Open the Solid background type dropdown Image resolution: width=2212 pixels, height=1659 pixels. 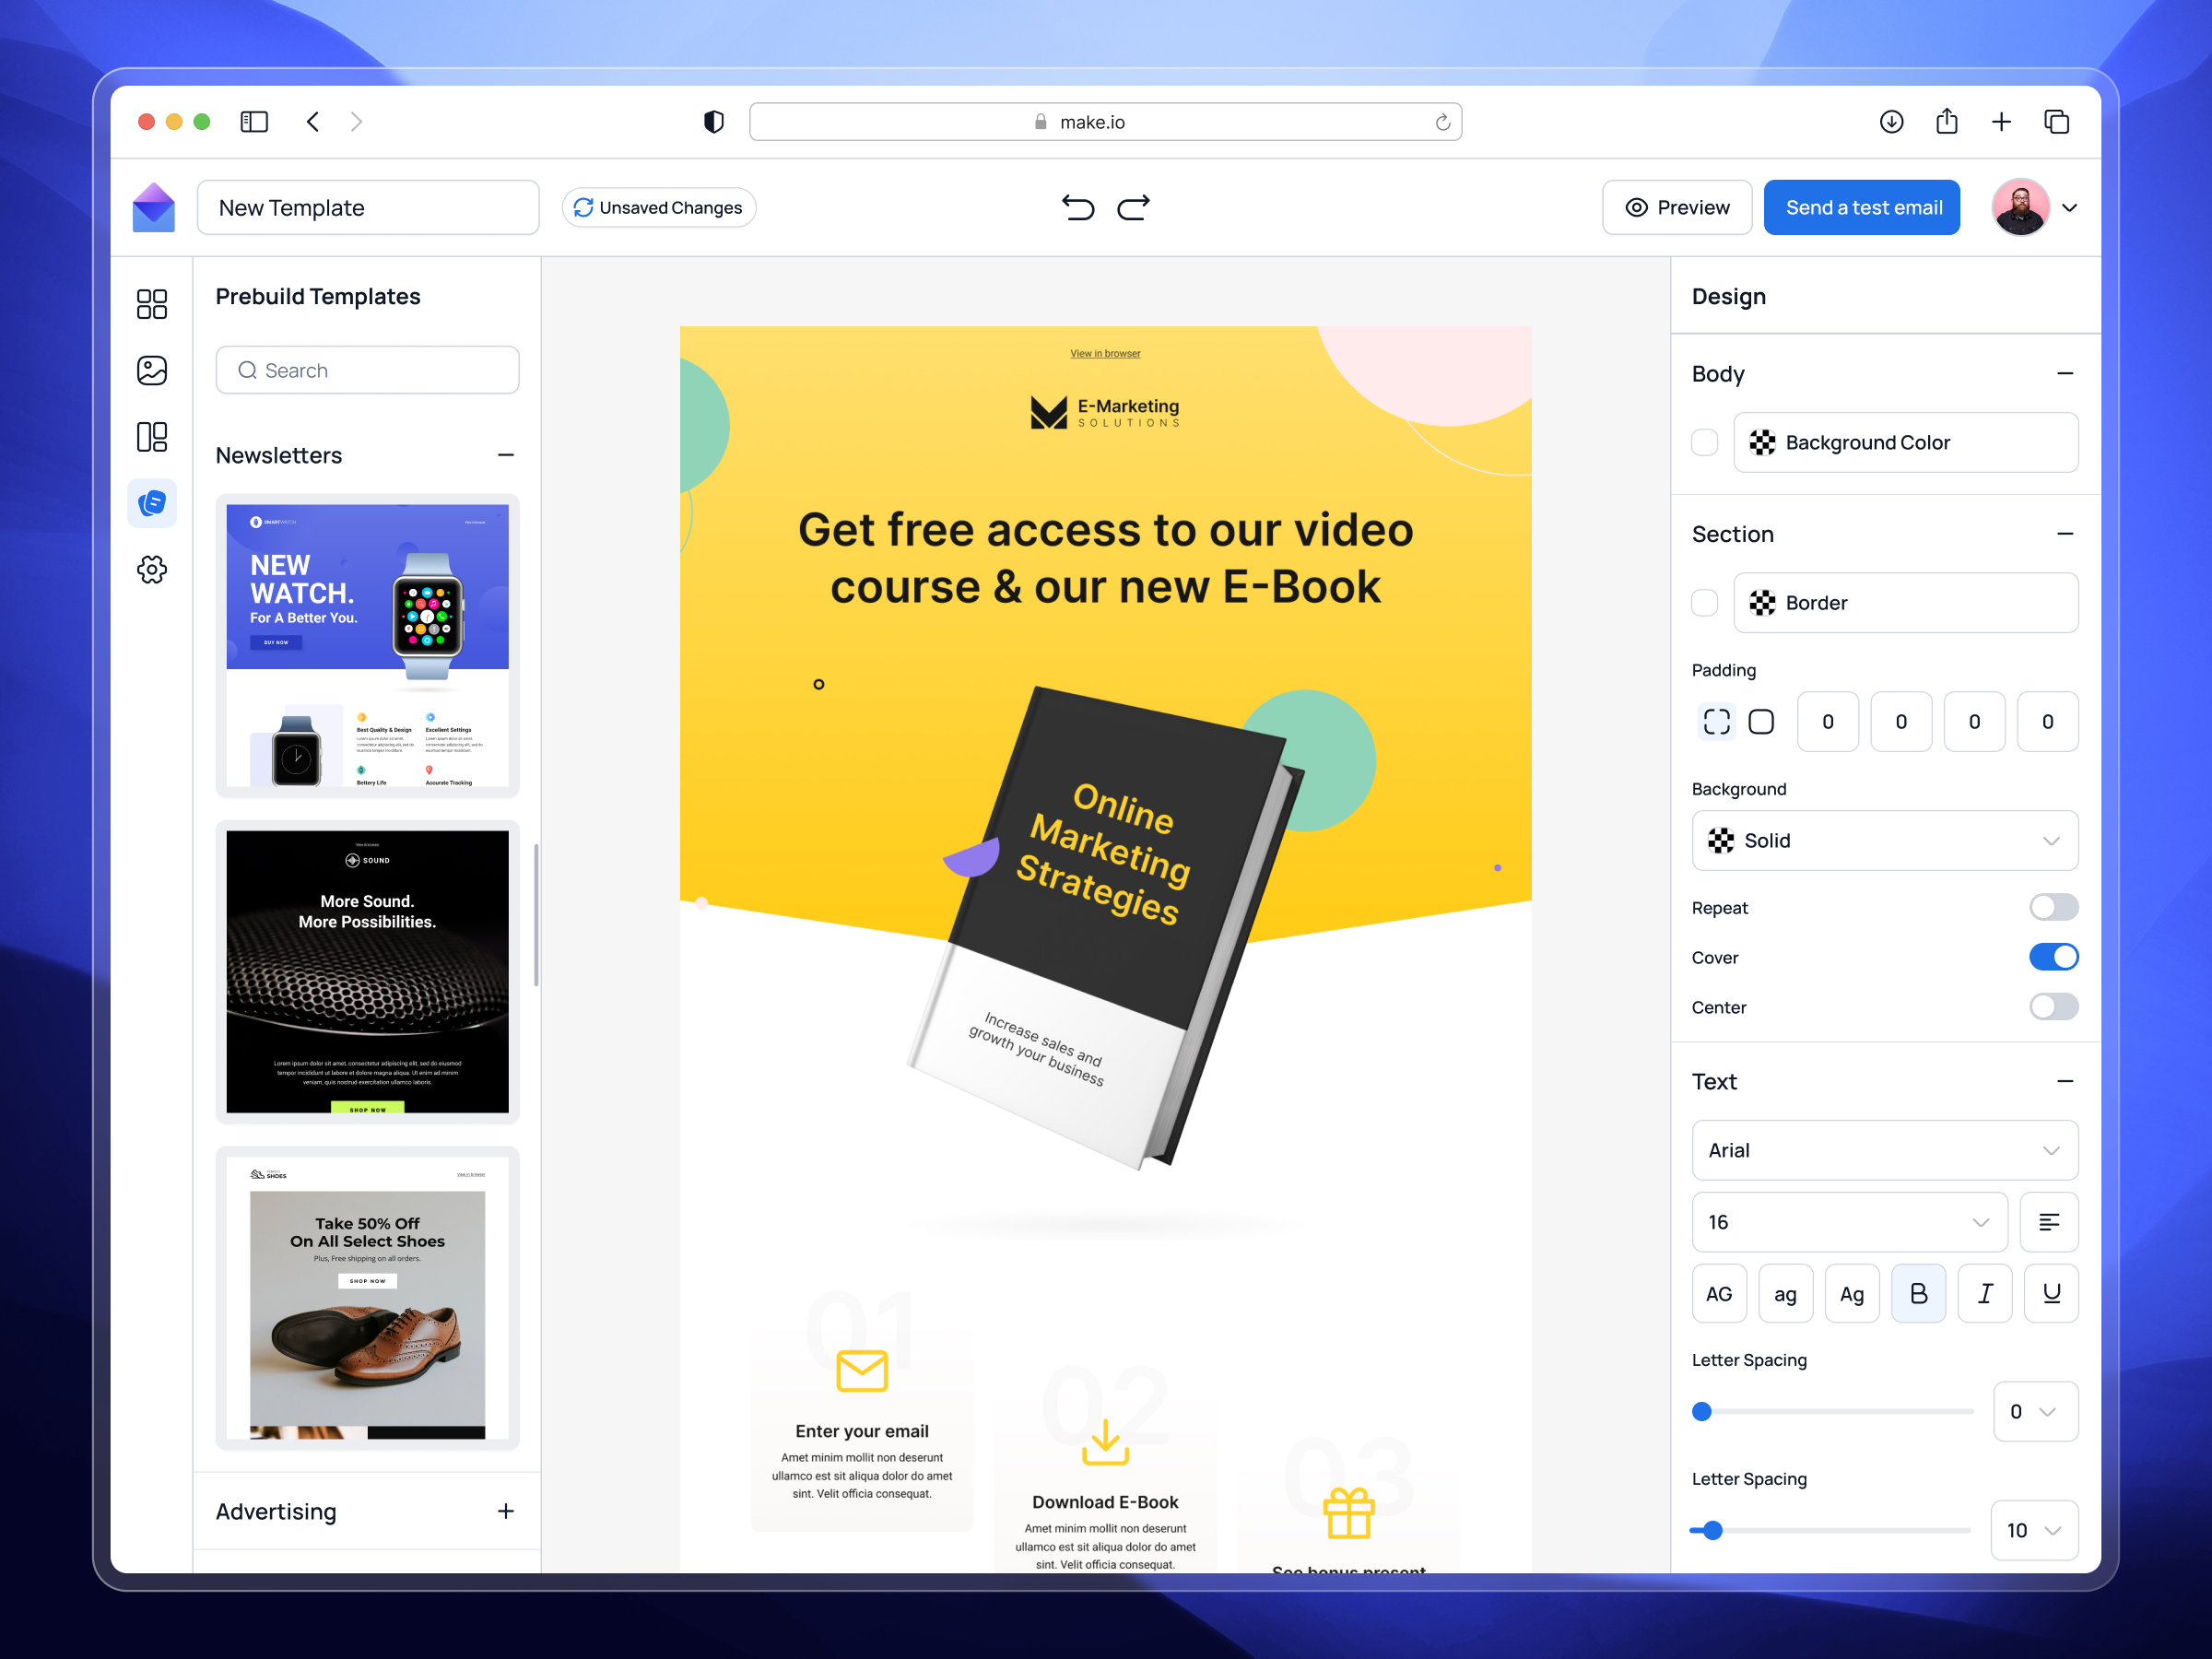click(x=1884, y=840)
